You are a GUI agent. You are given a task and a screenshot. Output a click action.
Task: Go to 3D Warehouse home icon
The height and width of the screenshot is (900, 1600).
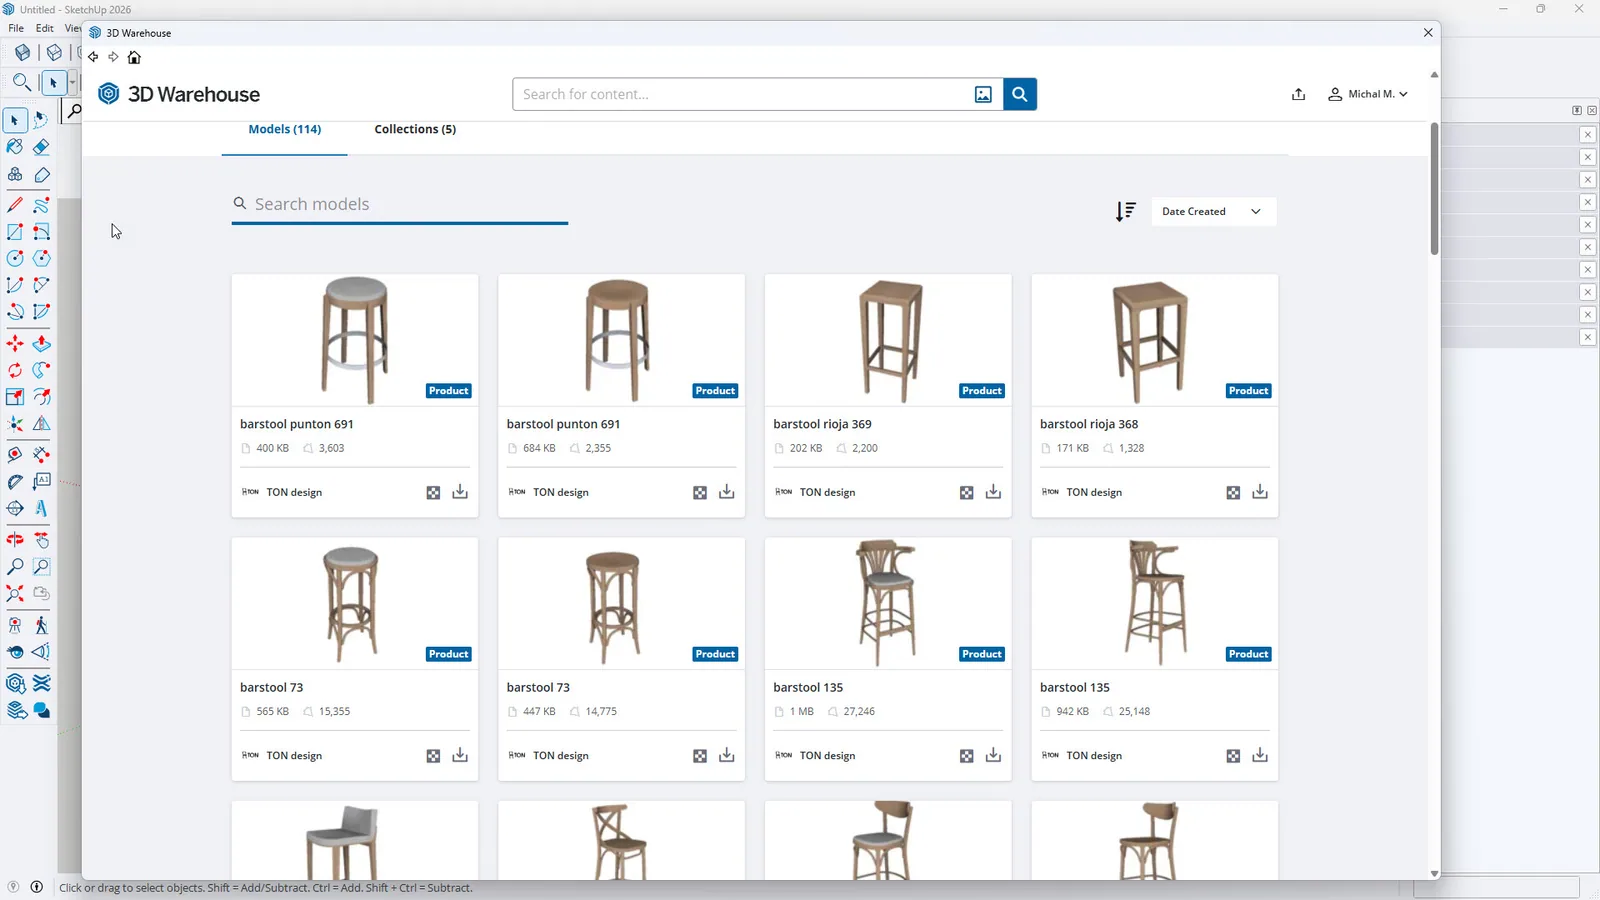click(134, 57)
